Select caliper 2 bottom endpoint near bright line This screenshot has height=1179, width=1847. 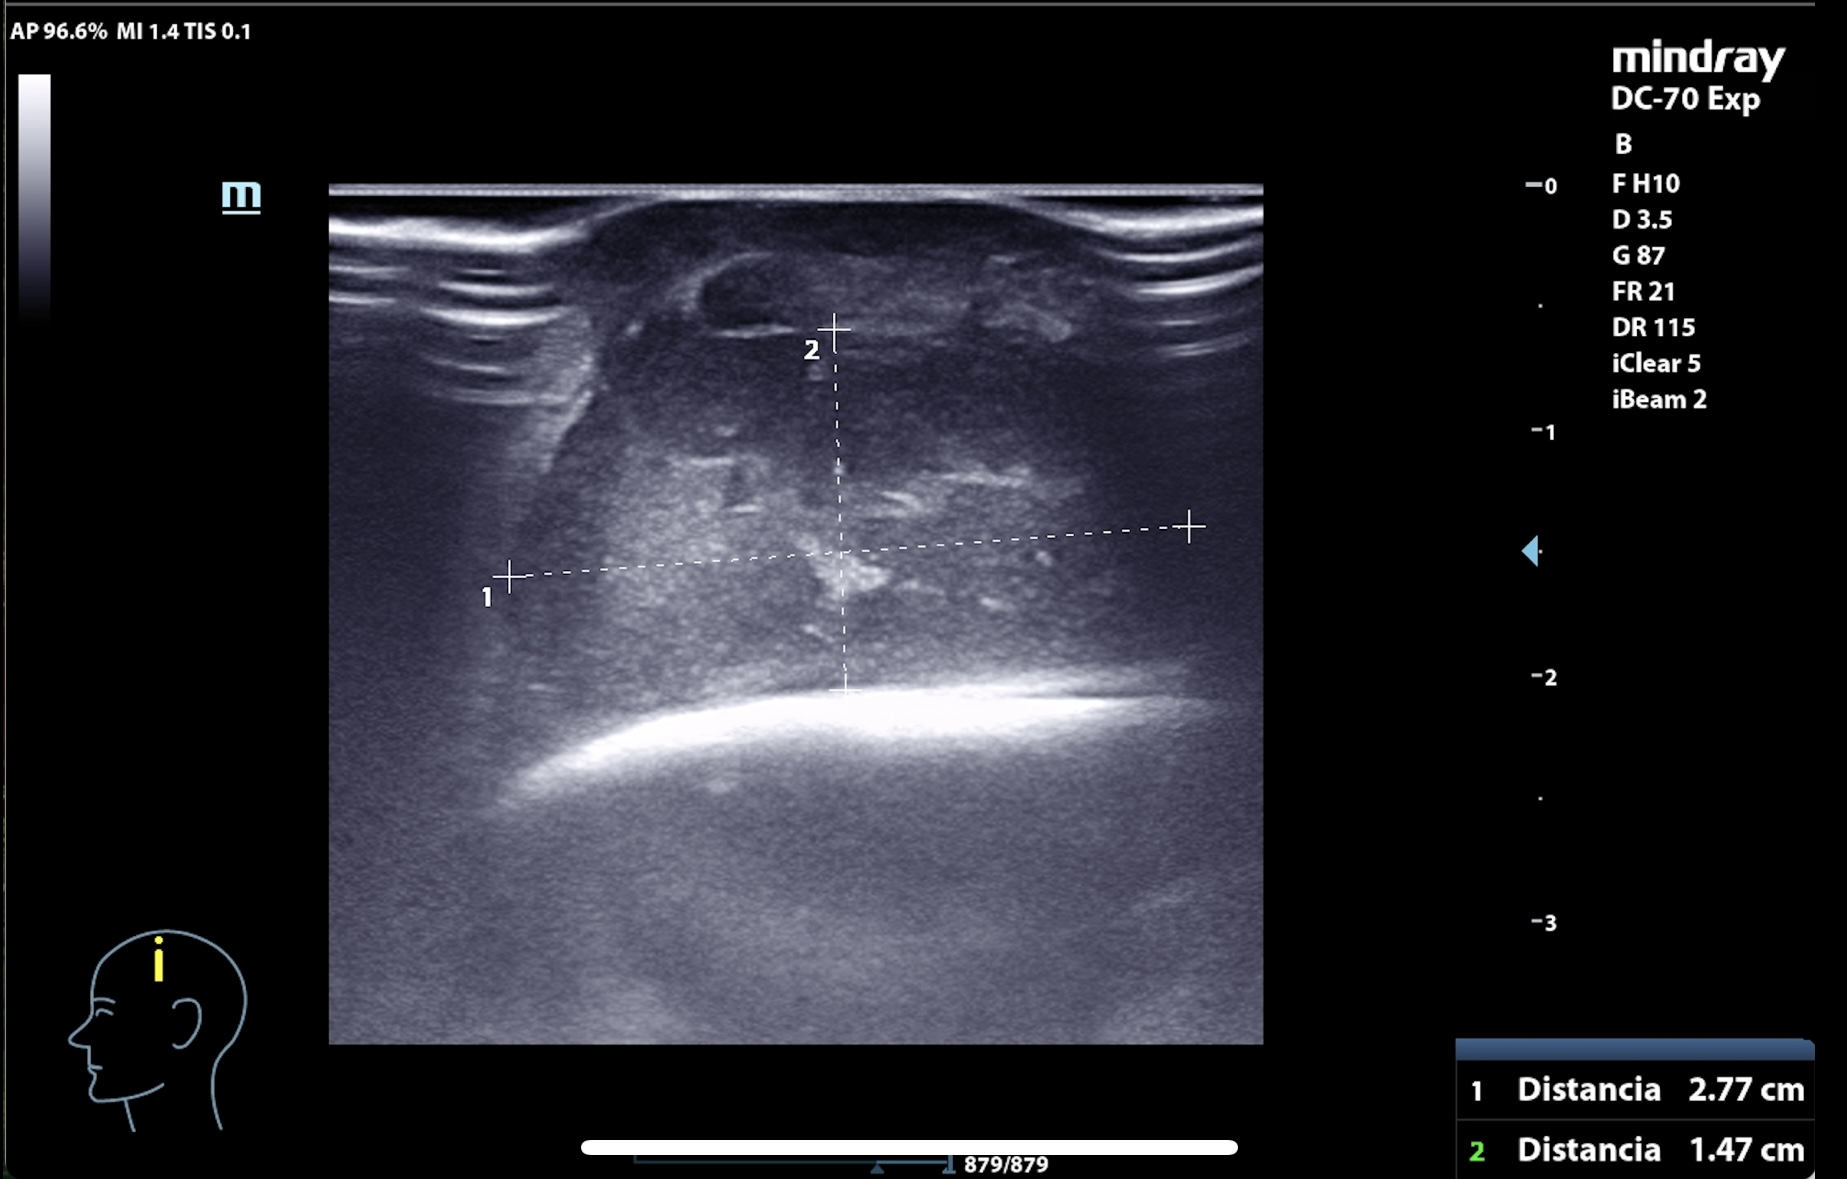pos(845,688)
